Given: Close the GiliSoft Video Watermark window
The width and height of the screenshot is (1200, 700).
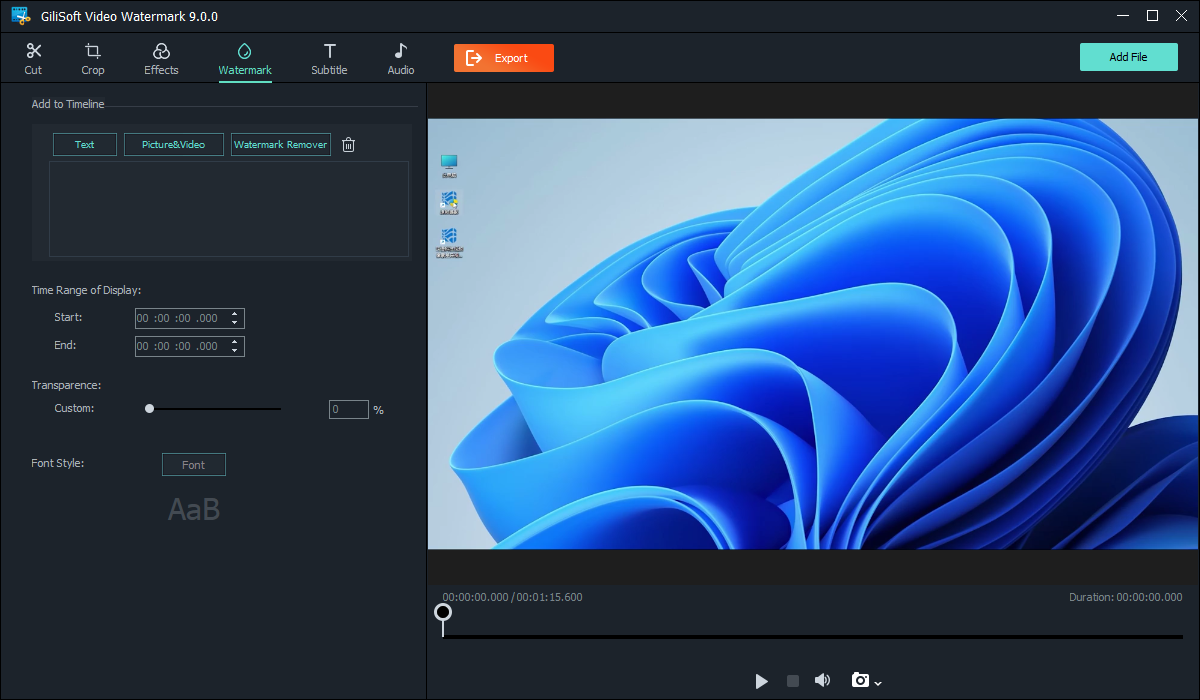Looking at the screenshot, I should tap(1180, 16).
